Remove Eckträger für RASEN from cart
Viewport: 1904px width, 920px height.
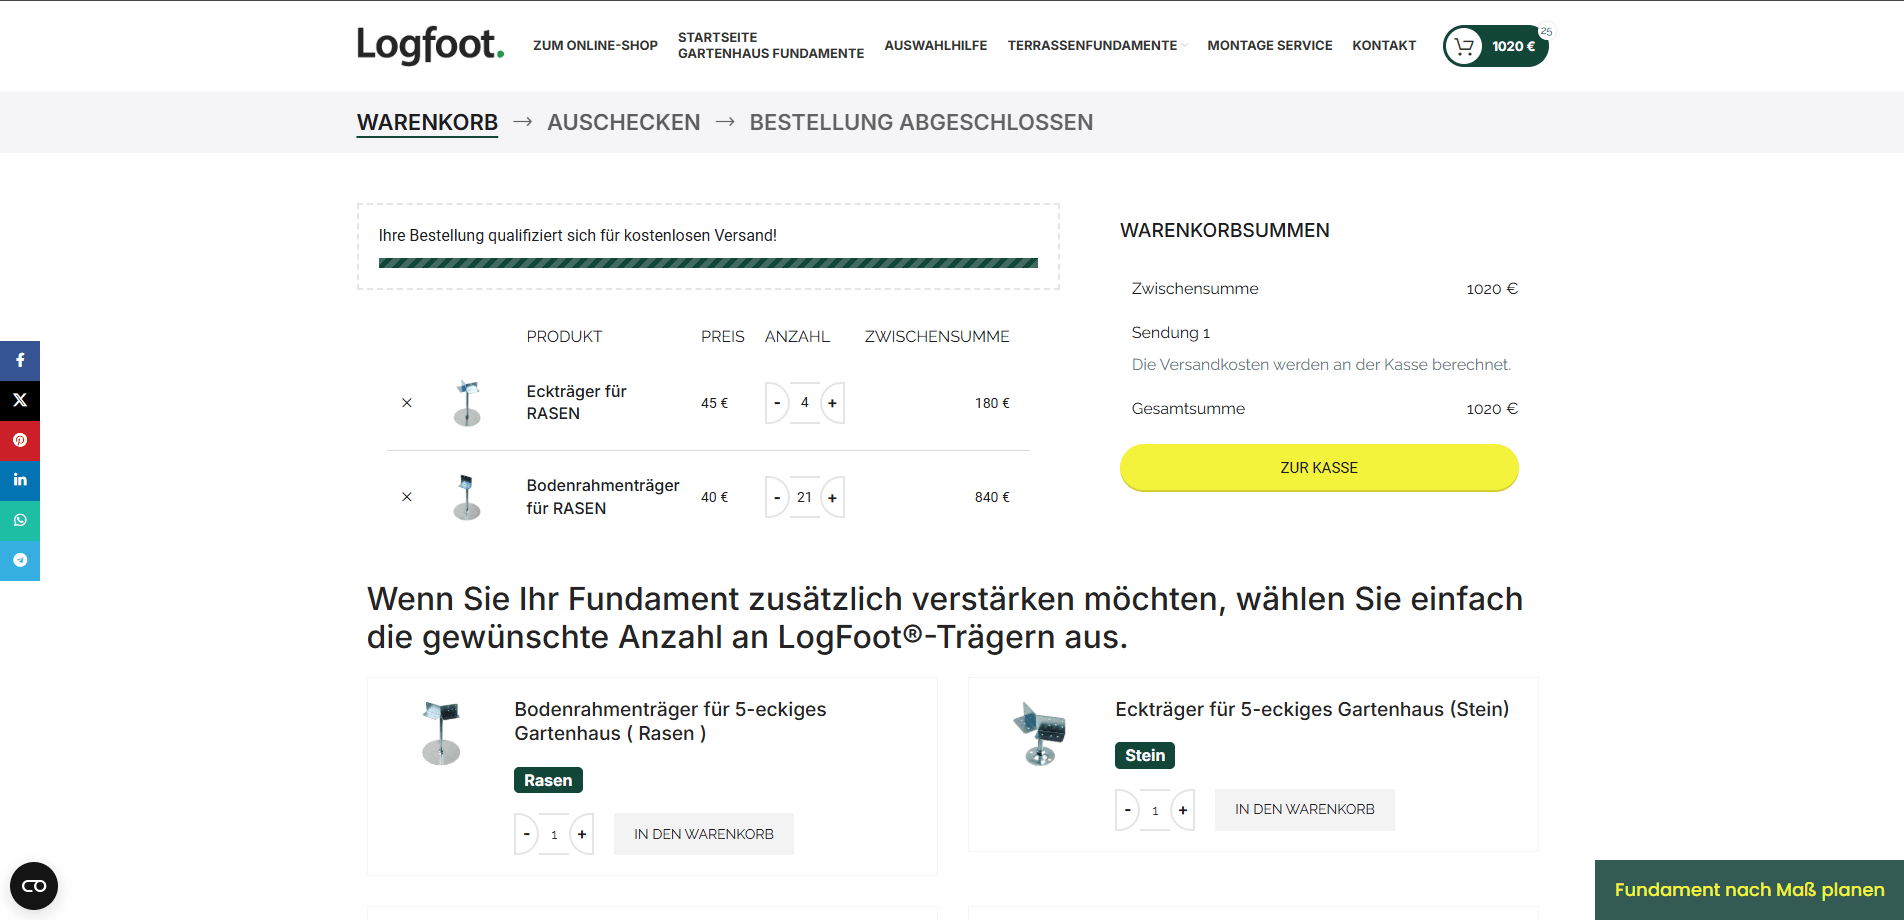pos(407,403)
